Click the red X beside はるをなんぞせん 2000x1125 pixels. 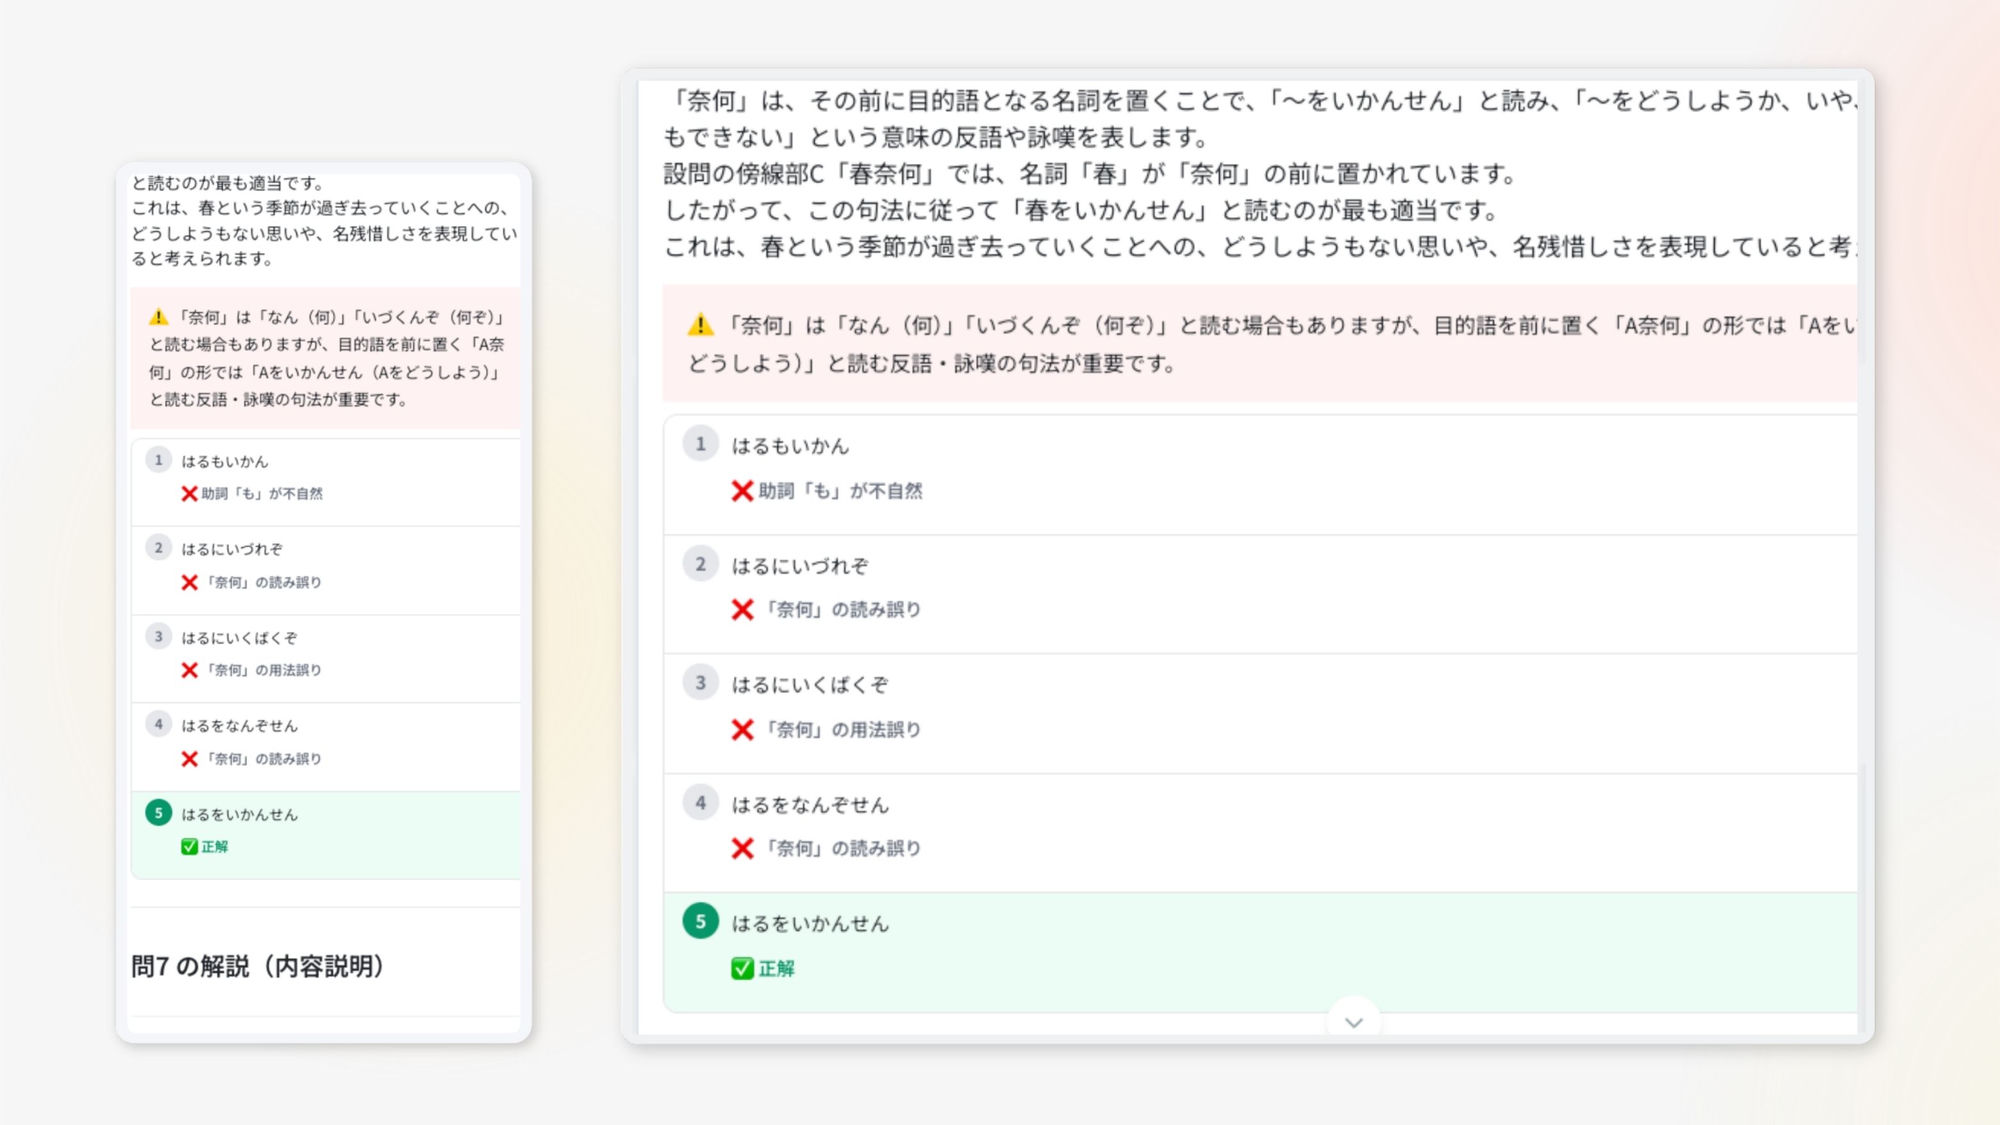click(x=742, y=849)
